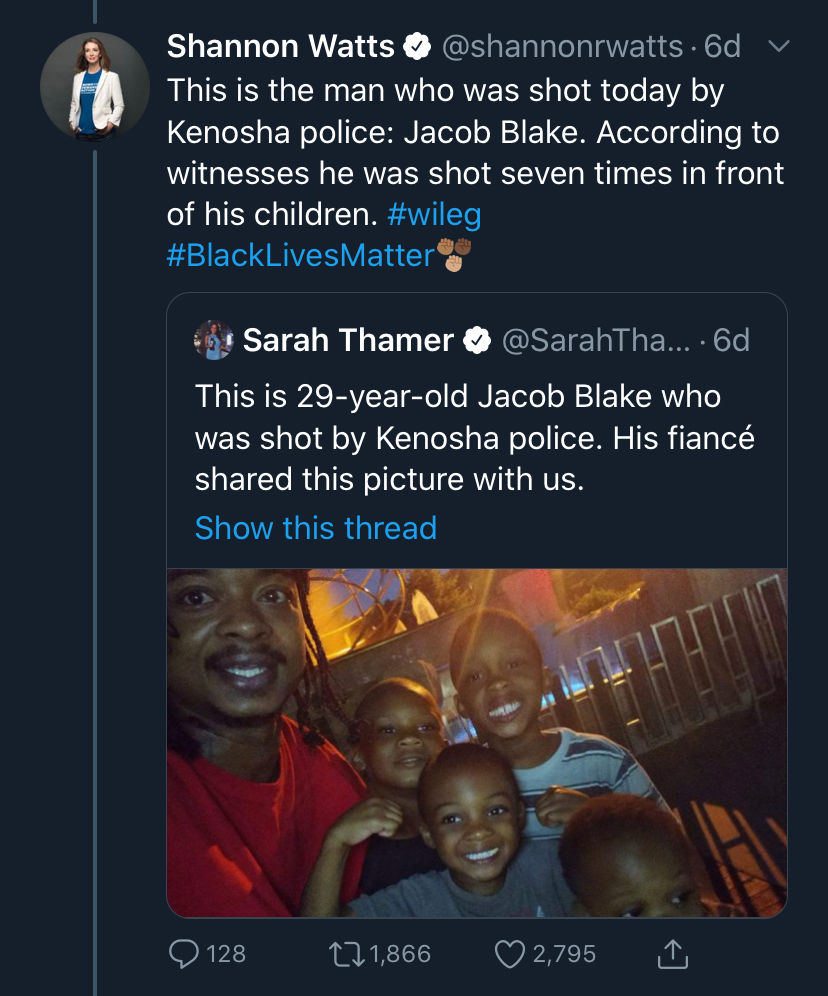The image size is (828, 996).
Task: Open the #BlackLivesMatter hashtag
Action: click(x=300, y=255)
